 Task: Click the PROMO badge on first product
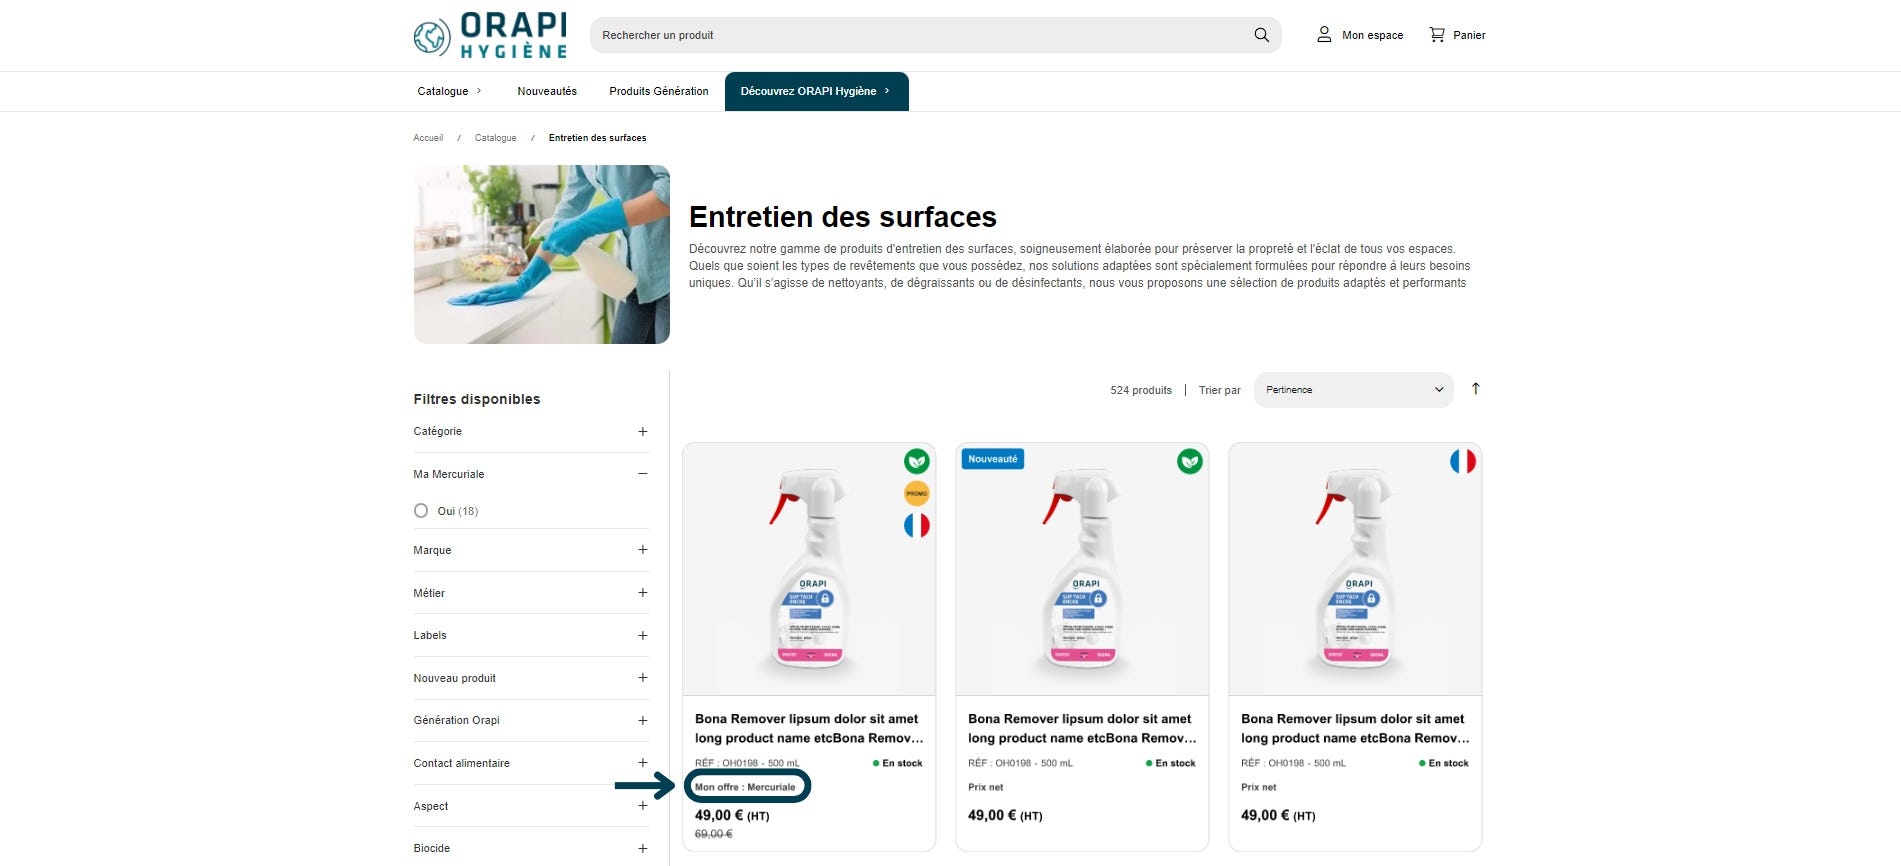[917, 493]
